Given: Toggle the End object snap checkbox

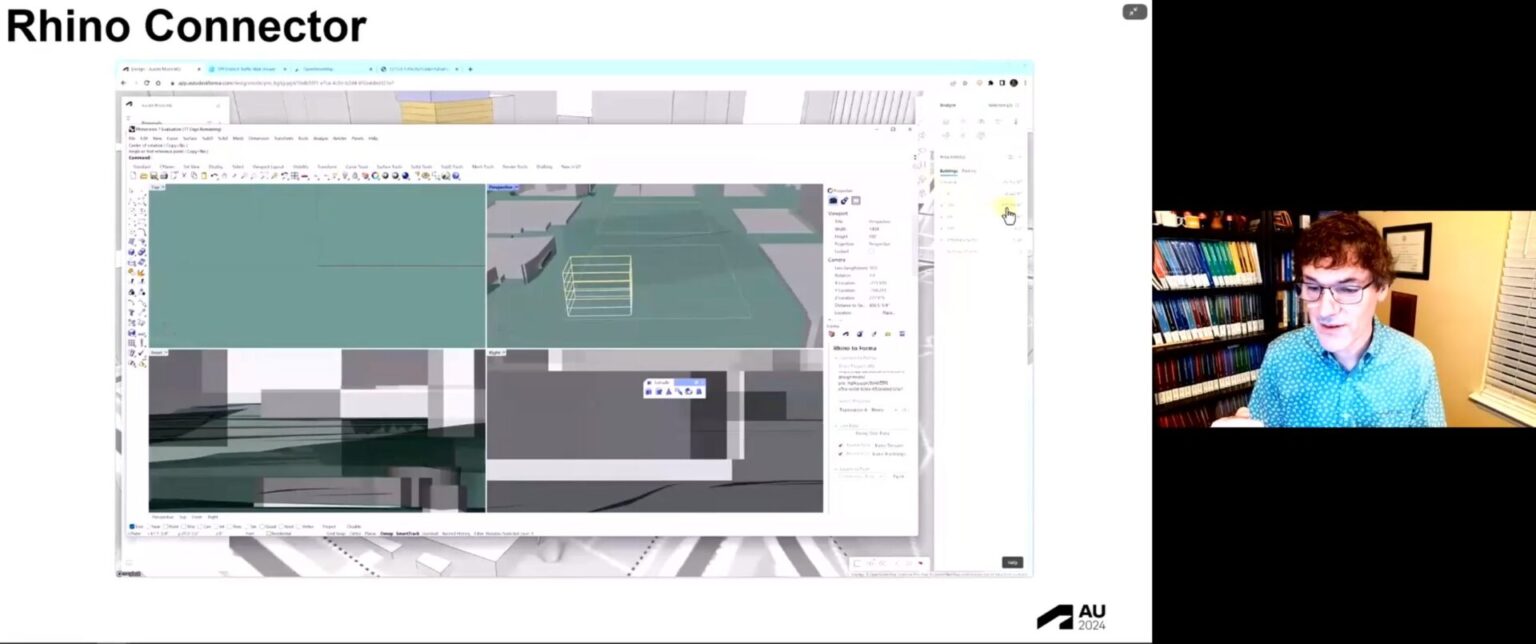Looking at the screenshot, I should tap(133, 526).
